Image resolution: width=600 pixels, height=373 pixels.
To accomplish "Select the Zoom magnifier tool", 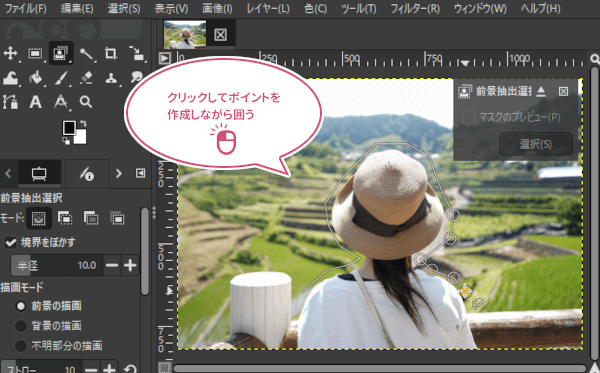I will point(86,102).
